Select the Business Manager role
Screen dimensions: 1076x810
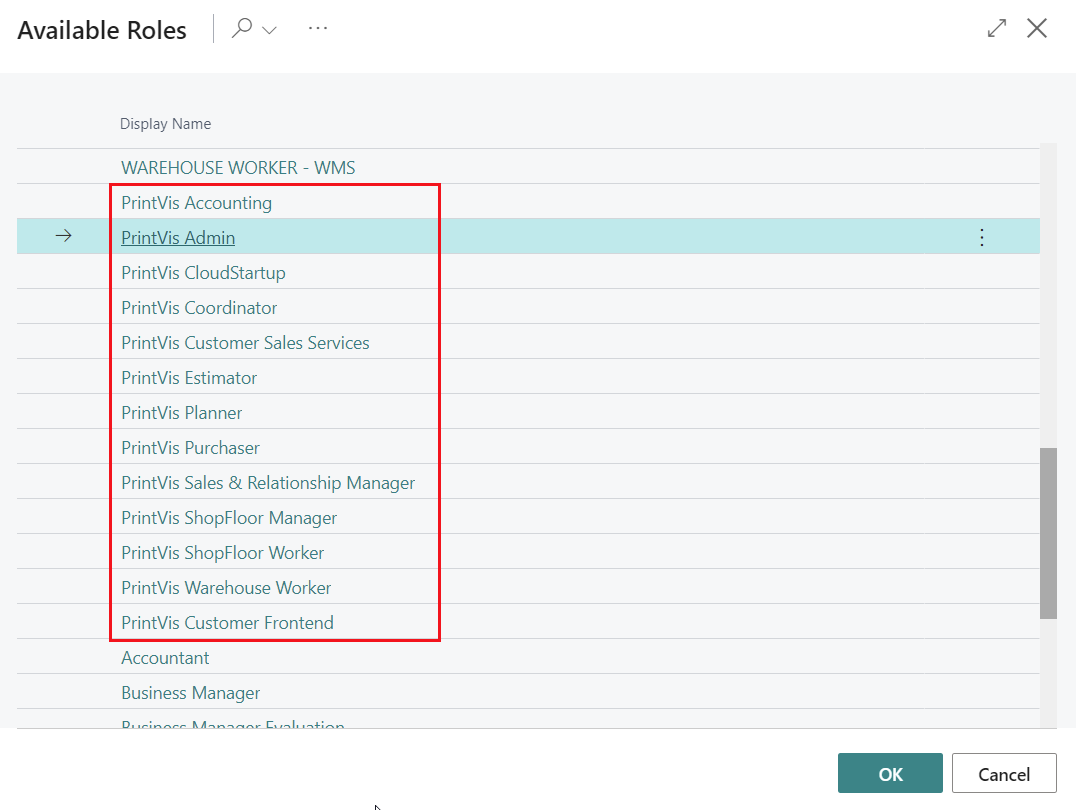190,692
